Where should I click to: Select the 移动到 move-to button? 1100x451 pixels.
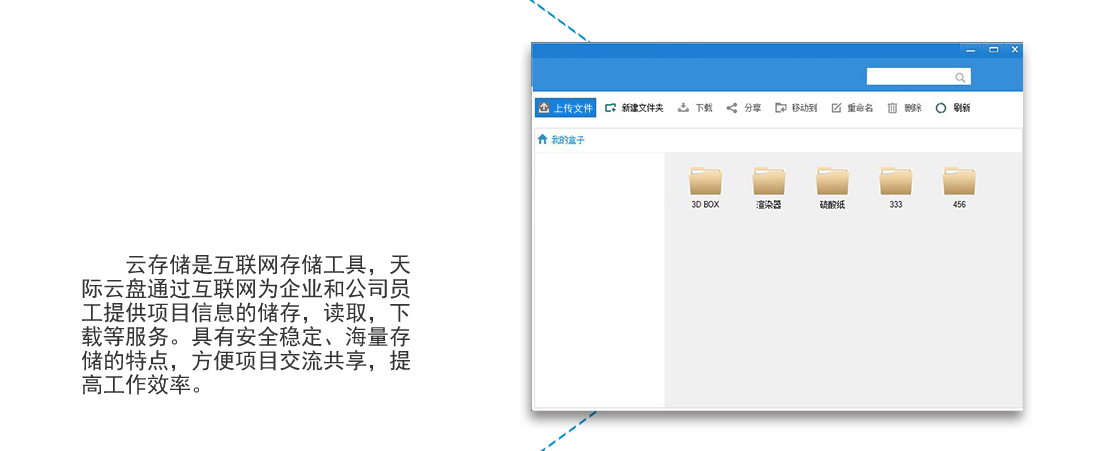[x=796, y=108]
